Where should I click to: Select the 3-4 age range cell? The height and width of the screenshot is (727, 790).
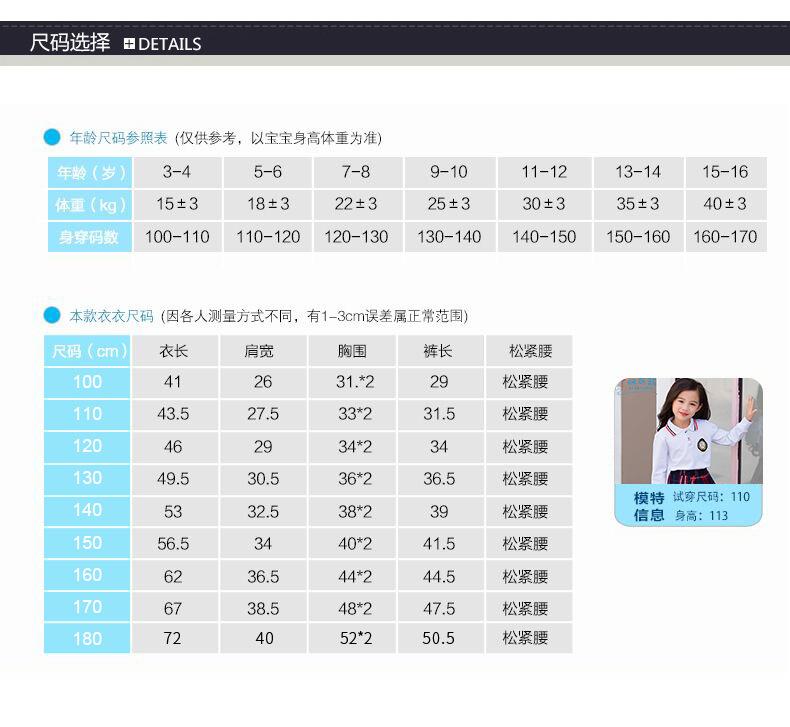[177, 172]
